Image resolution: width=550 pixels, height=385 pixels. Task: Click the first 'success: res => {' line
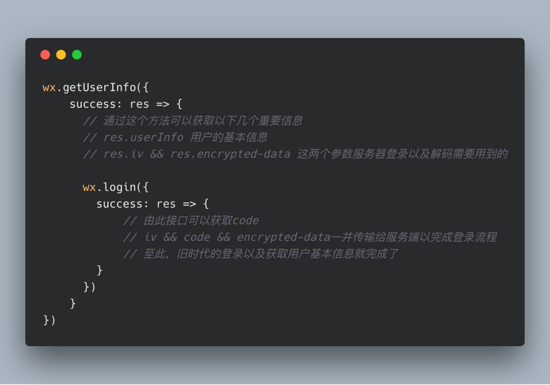coord(126,104)
